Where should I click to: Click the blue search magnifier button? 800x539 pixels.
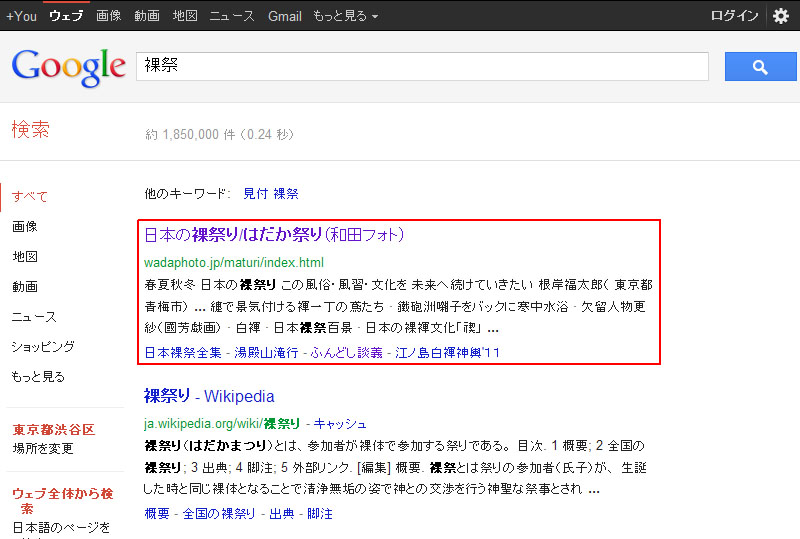pos(760,66)
